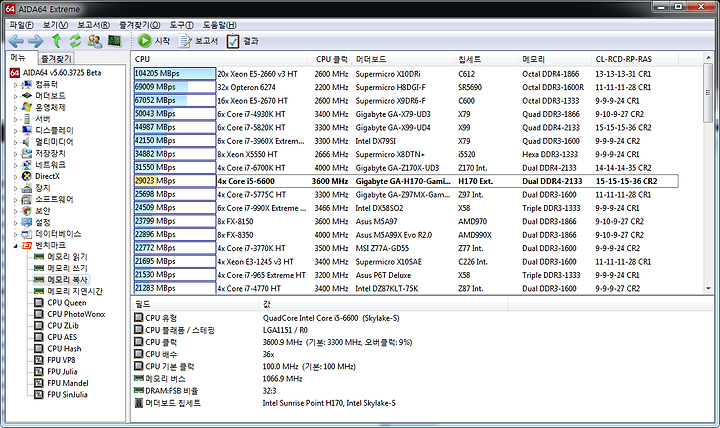Select the 메모리 지연시간 benchmark icon
Image resolution: width=720 pixels, height=428 pixels.
39,291
